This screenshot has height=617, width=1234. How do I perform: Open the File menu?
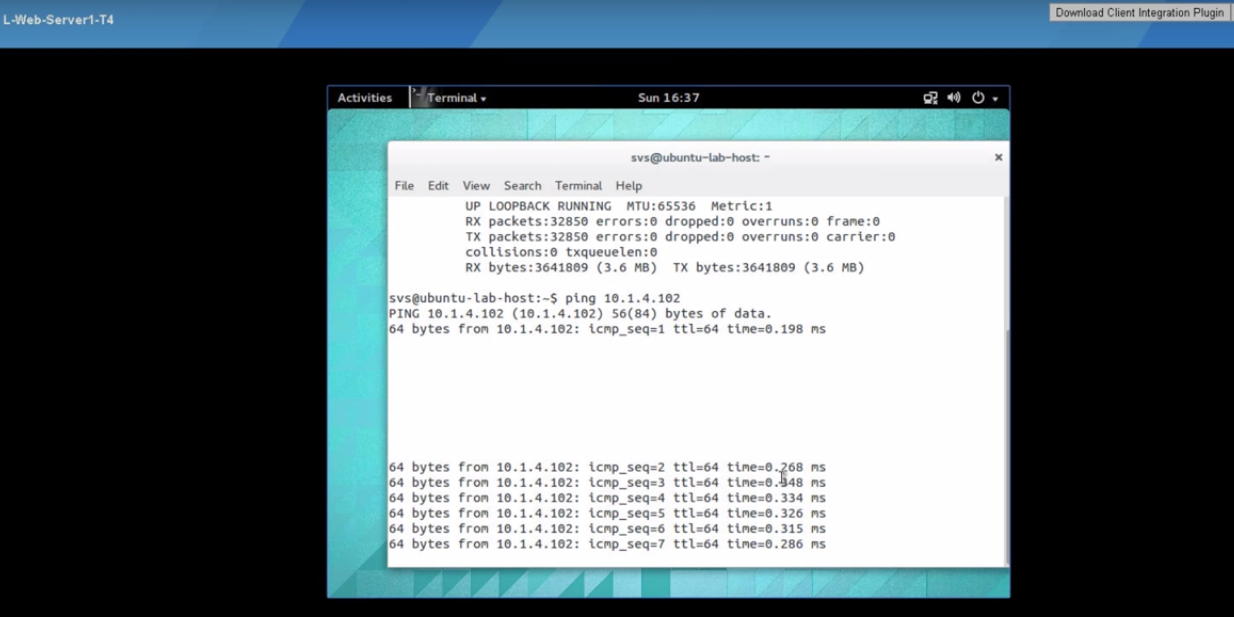click(404, 186)
